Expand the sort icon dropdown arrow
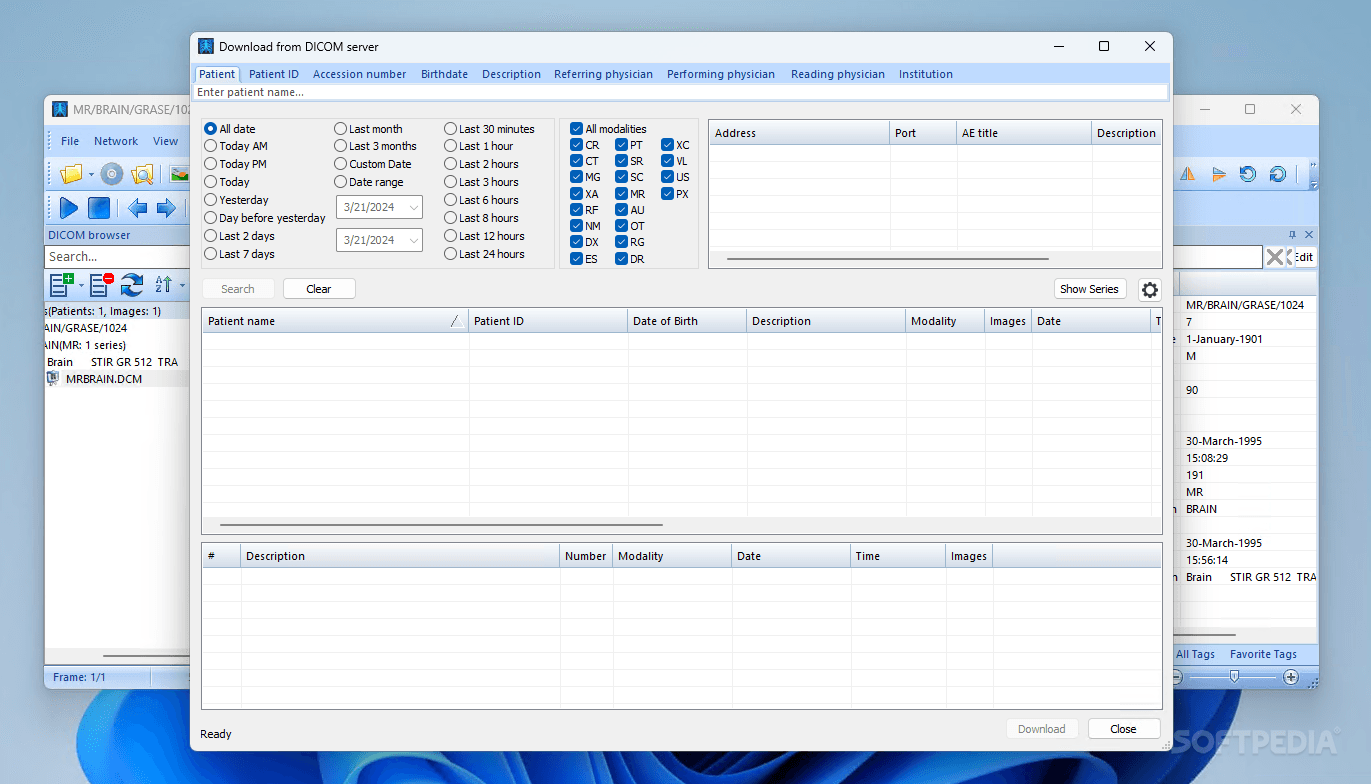Screen dimensions: 1371x784 (182, 286)
